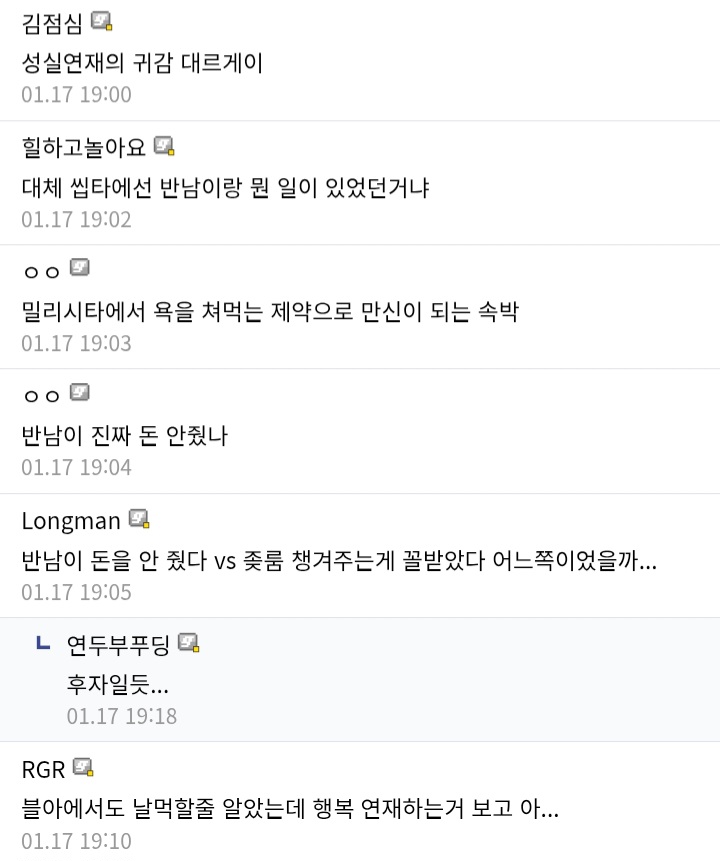Open the 연두부푸딩 nickname in the reply

118,644
